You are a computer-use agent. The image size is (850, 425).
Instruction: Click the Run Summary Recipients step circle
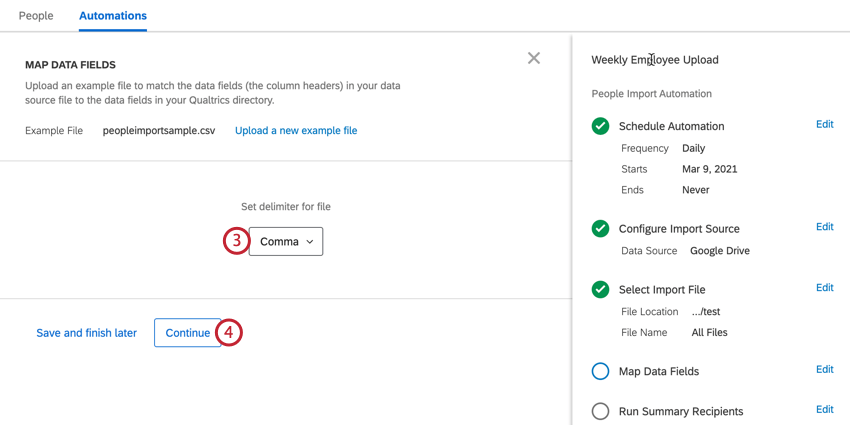point(600,411)
